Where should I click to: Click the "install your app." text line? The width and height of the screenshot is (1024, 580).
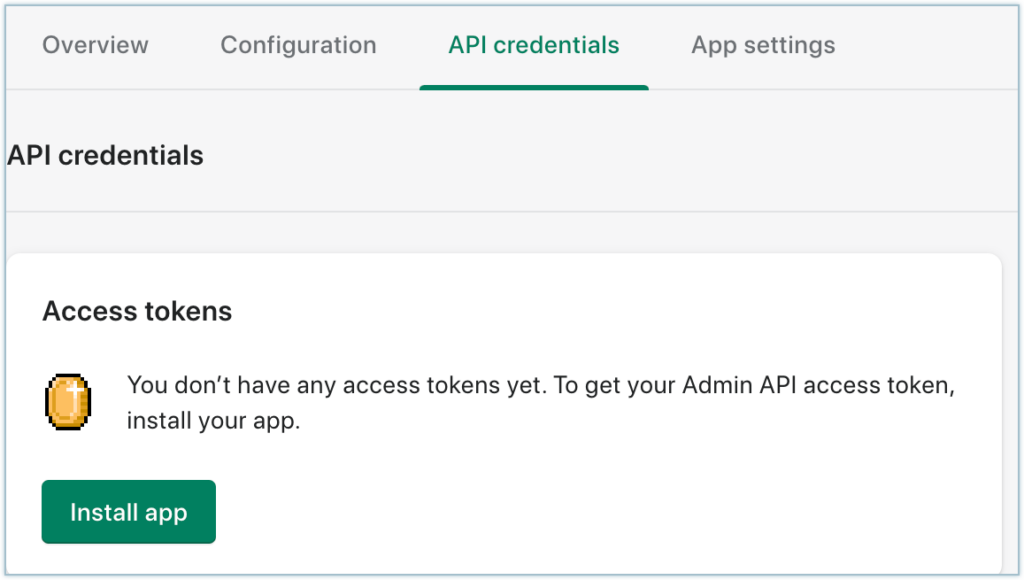tap(213, 421)
